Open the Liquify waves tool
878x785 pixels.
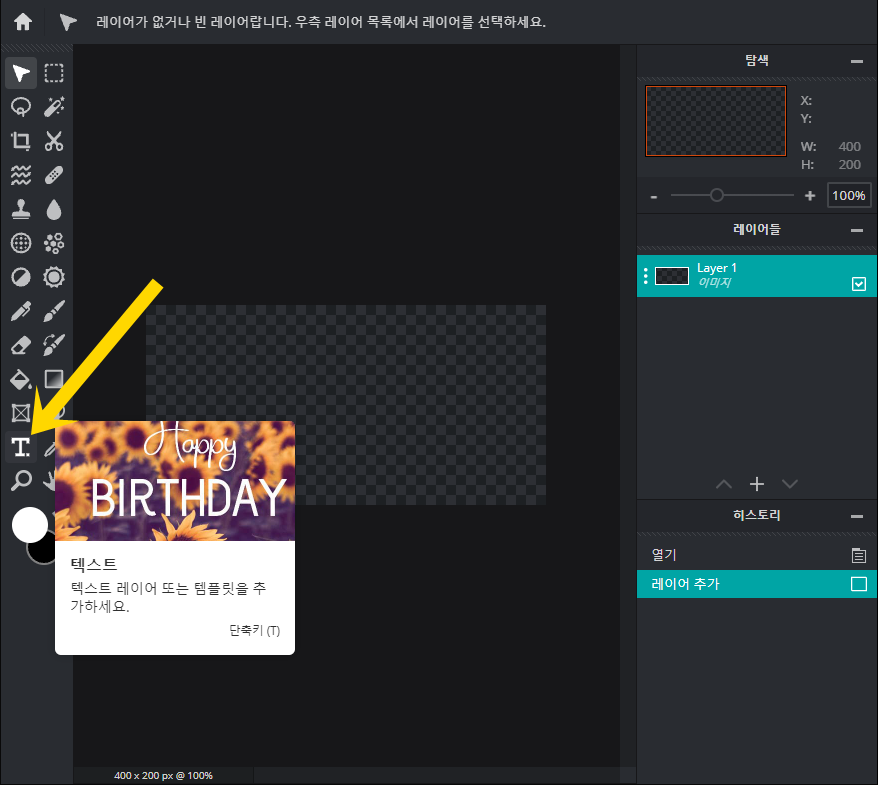point(21,175)
